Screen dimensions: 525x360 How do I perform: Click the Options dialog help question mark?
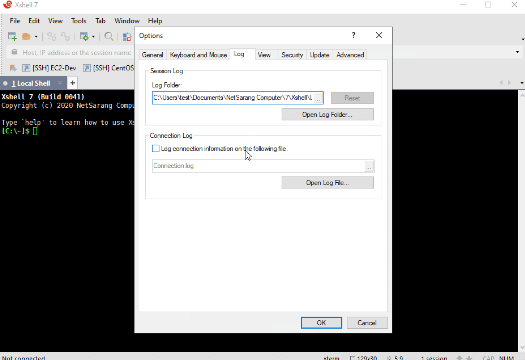coord(354,35)
